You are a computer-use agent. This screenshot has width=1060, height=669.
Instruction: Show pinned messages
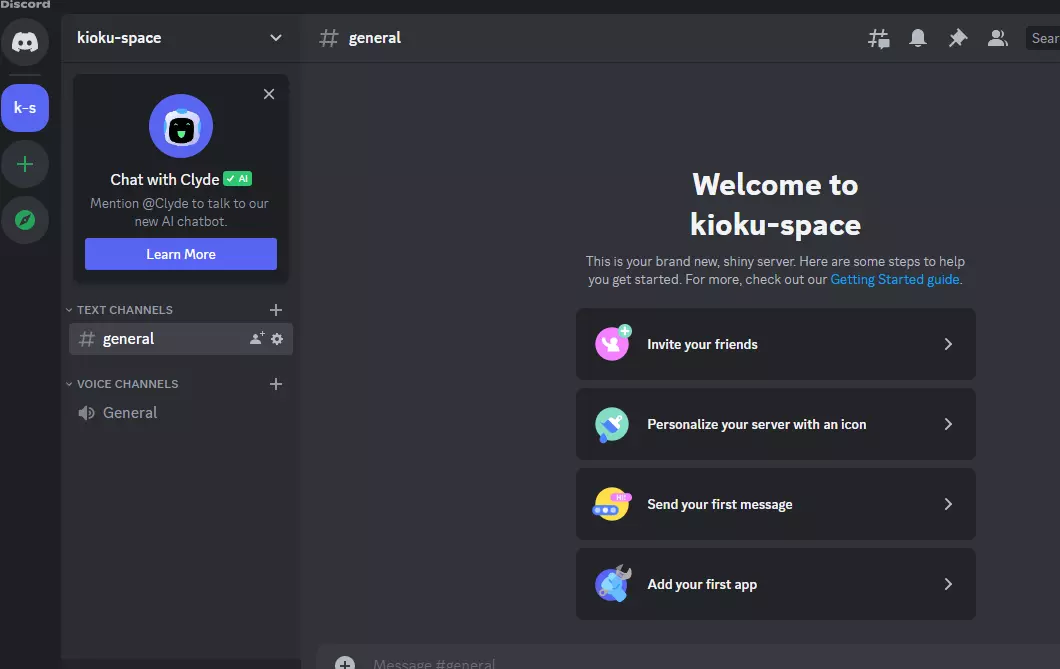(x=958, y=38)
